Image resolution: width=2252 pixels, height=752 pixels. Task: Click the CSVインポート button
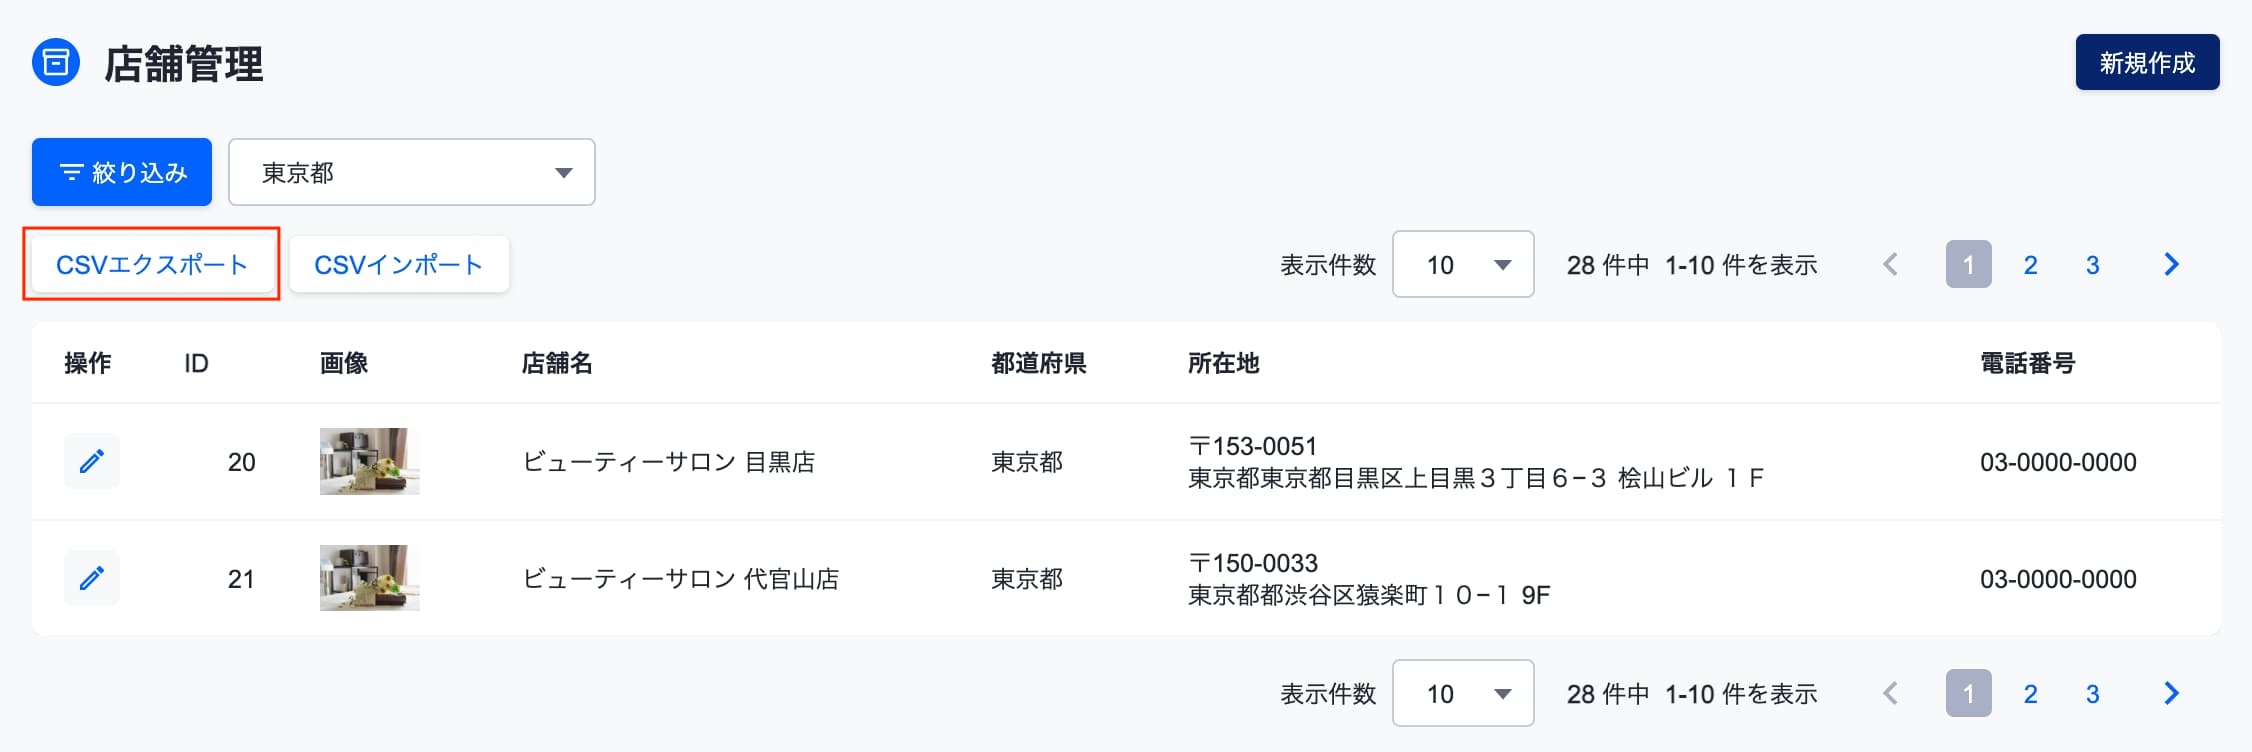tap(399, 264)
